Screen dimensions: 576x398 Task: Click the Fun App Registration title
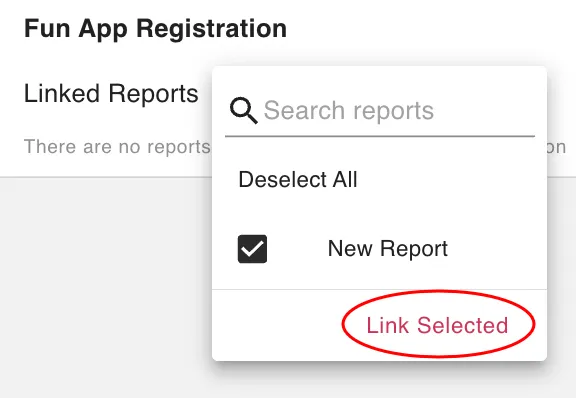point(155,28)
